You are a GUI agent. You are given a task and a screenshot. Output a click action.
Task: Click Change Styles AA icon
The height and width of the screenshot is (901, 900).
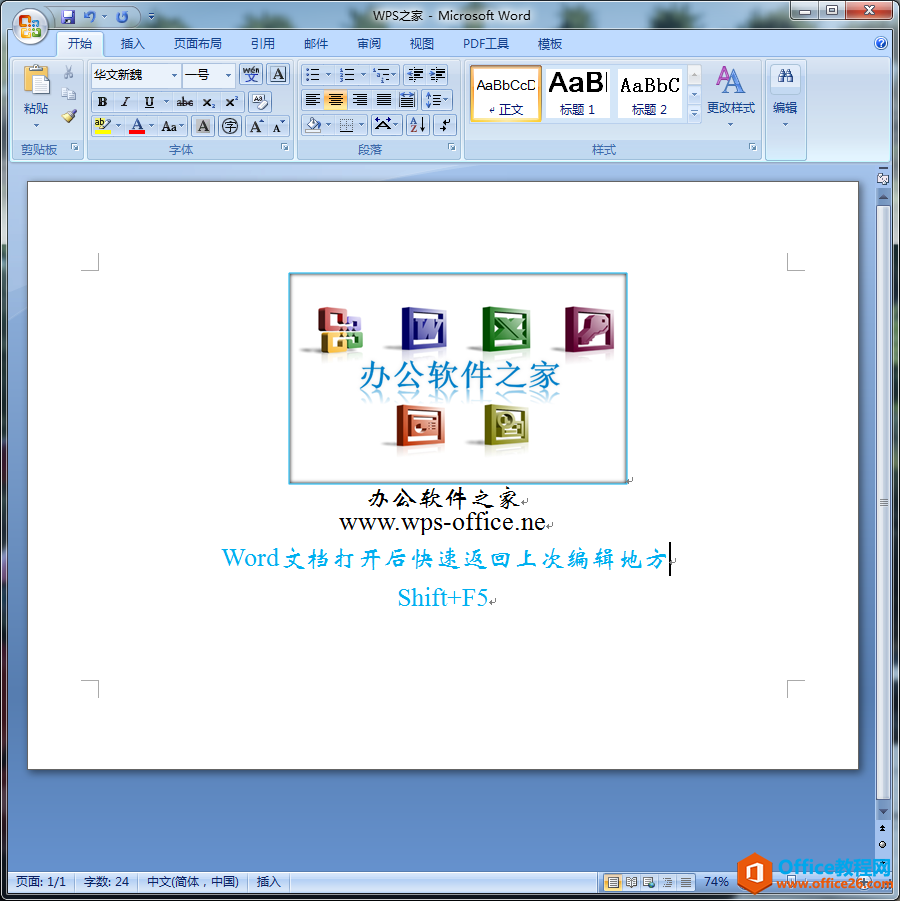pos(730,80)
